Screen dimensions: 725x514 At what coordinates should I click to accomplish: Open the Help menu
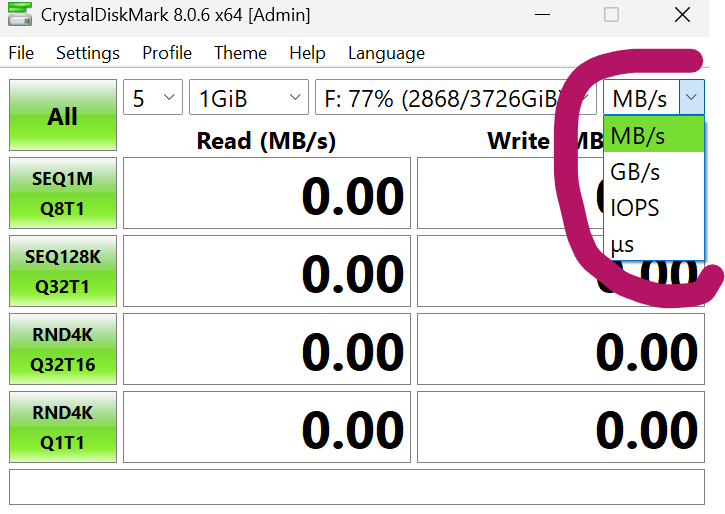point(307,53)
